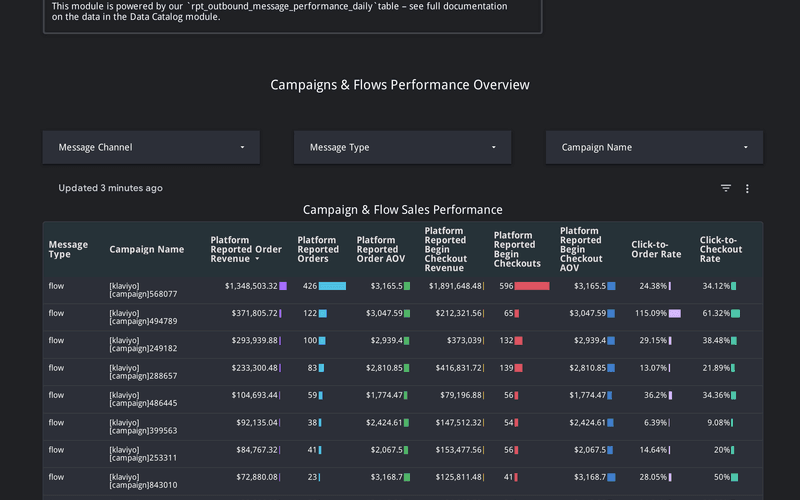Click the cyan orders bar showing 426
Viewport: 800px width, 500px height.
click(332, 286)
